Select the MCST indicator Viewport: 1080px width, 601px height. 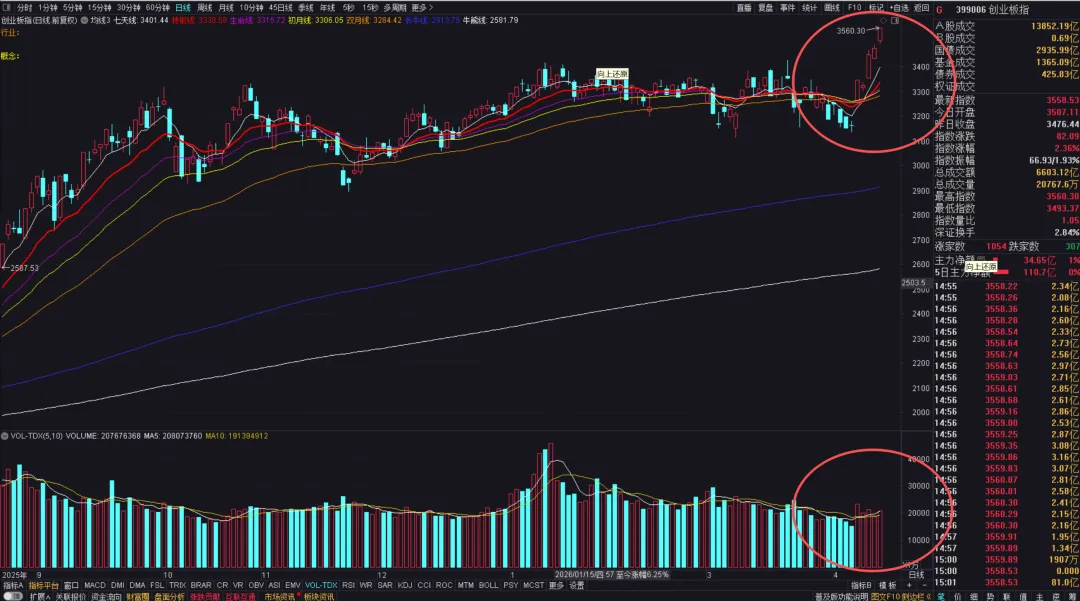[533, 585]
